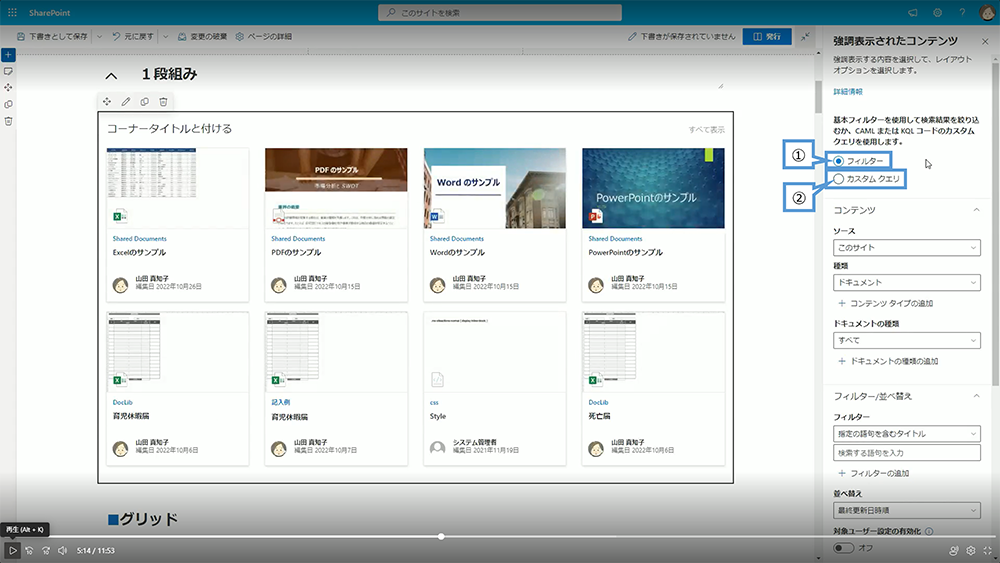The height and width of the screenshot is (563, 1000).
Task: Click the properties panel vertical scrollbar
Action: coord(996,223)
